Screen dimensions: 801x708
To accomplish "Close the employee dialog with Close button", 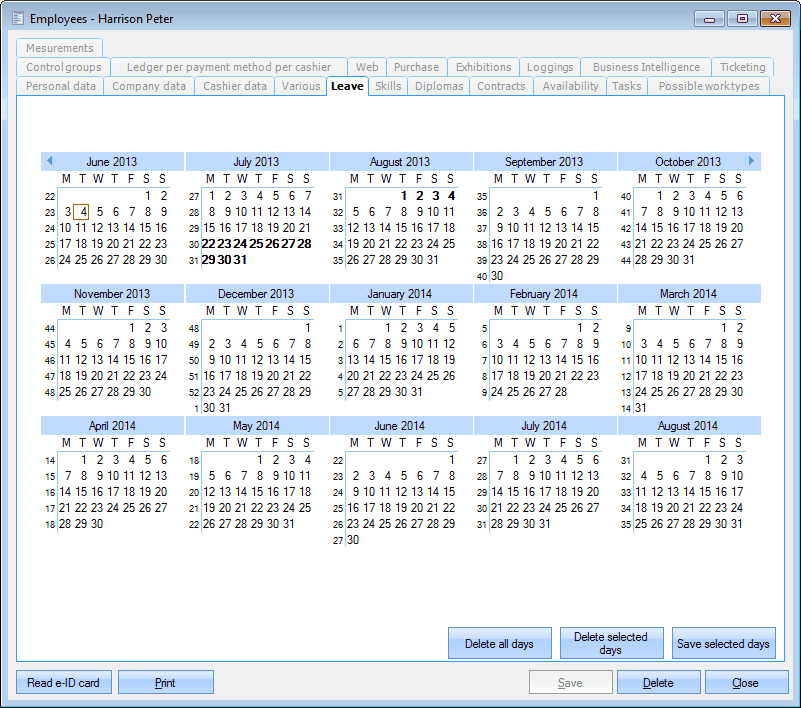I will click(x=746, y=683).
